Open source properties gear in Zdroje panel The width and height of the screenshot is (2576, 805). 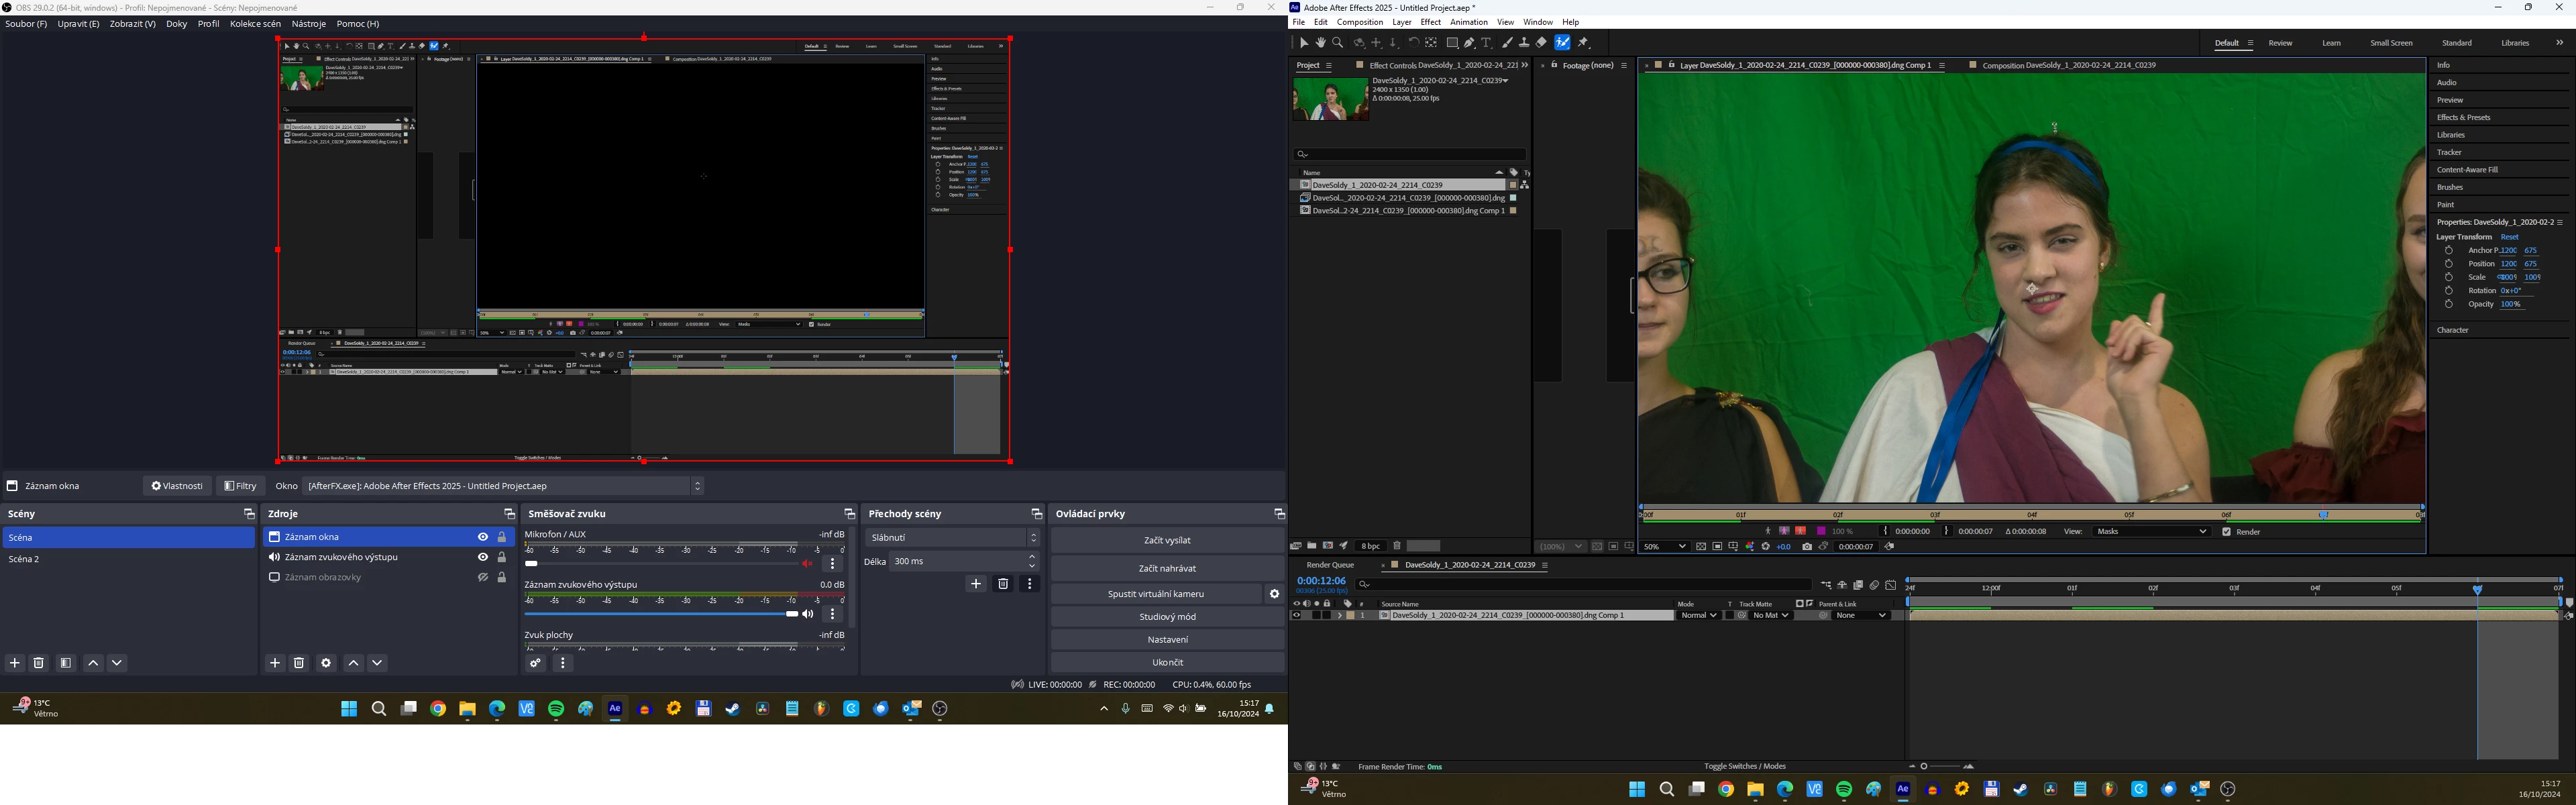point(326,663)
